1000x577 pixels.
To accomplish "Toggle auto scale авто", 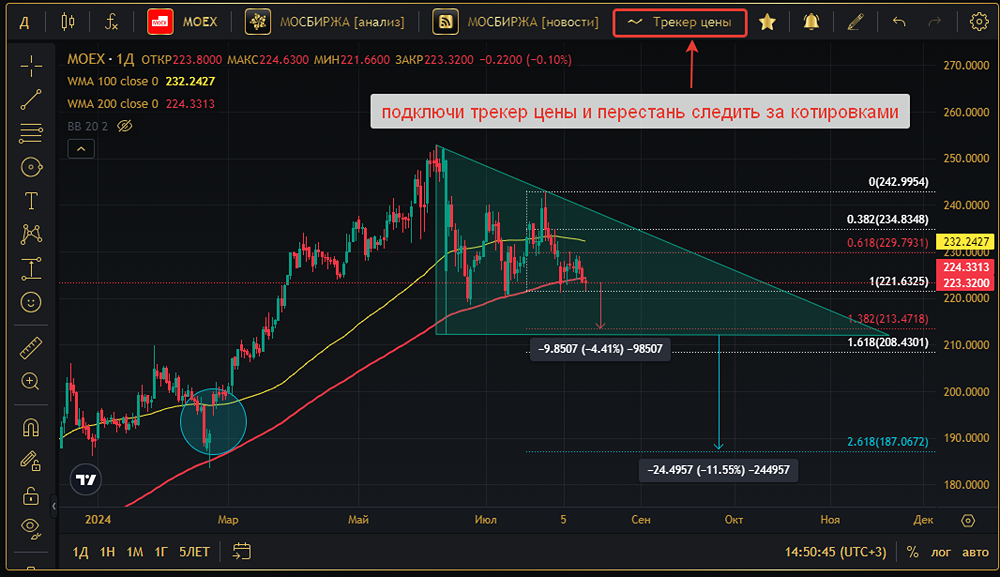I will [975, 552].
